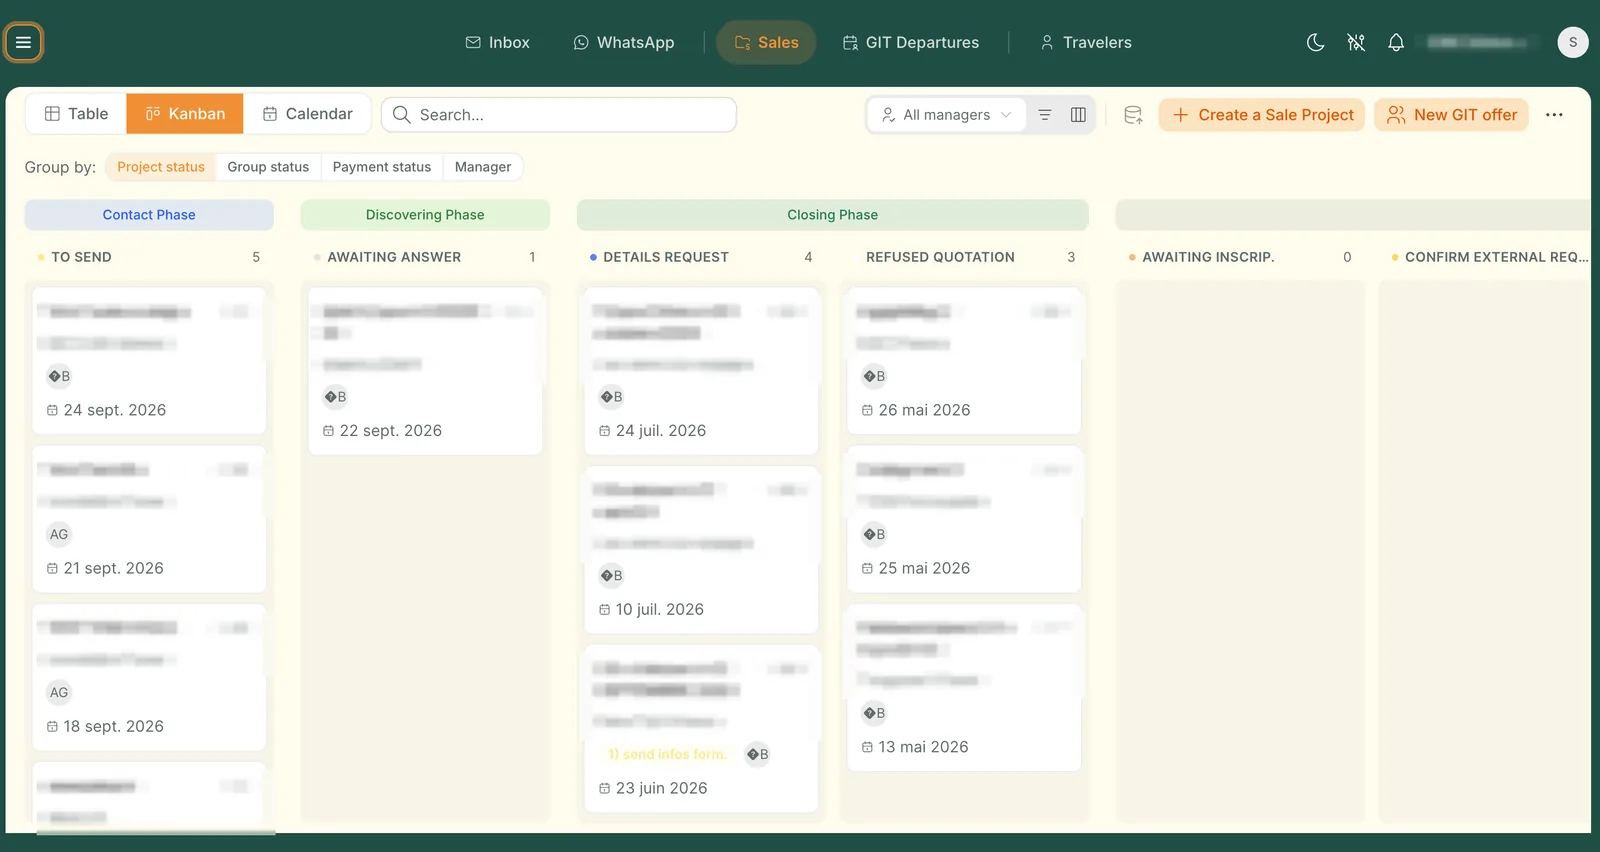Screen dimensions: 1600x852
Task: Open the Travelers section
Action: (x=1086, y=42)
